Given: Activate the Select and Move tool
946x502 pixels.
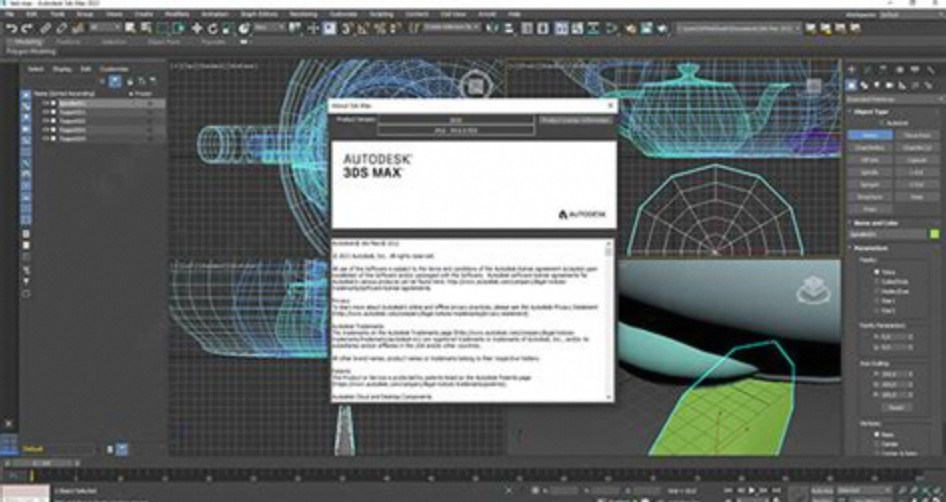Looking at the screenshot, I should pyautogui.click(x=197, y=28).
